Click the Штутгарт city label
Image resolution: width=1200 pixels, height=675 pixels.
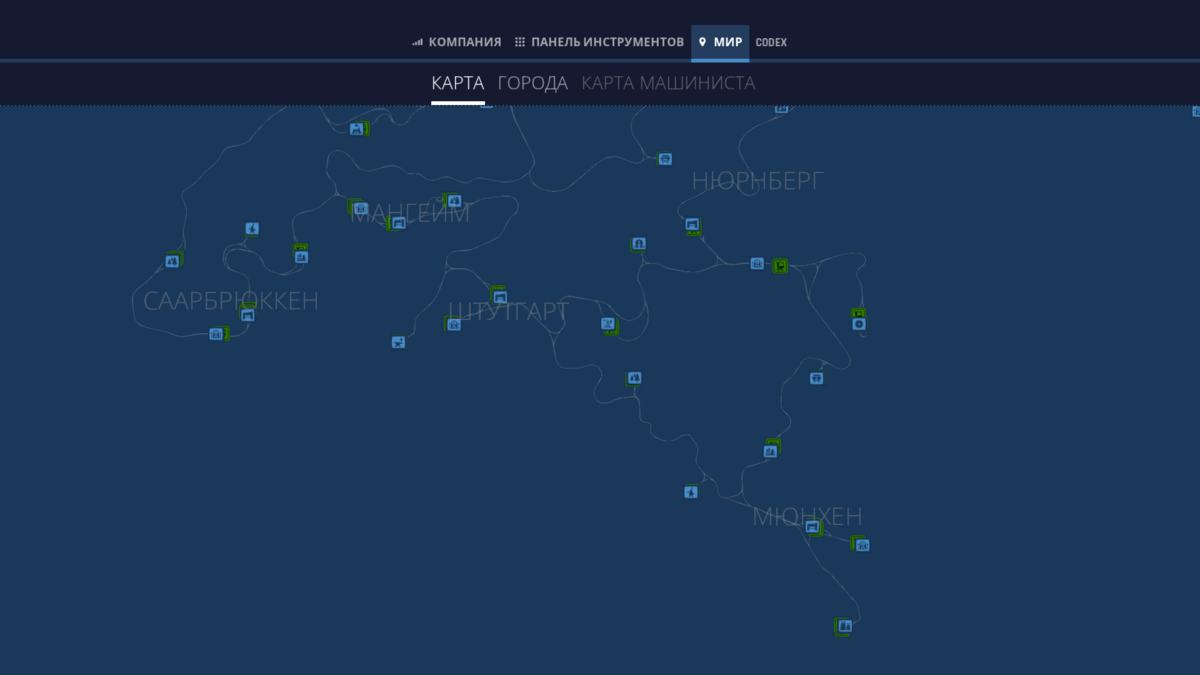[x=508, y=312]
